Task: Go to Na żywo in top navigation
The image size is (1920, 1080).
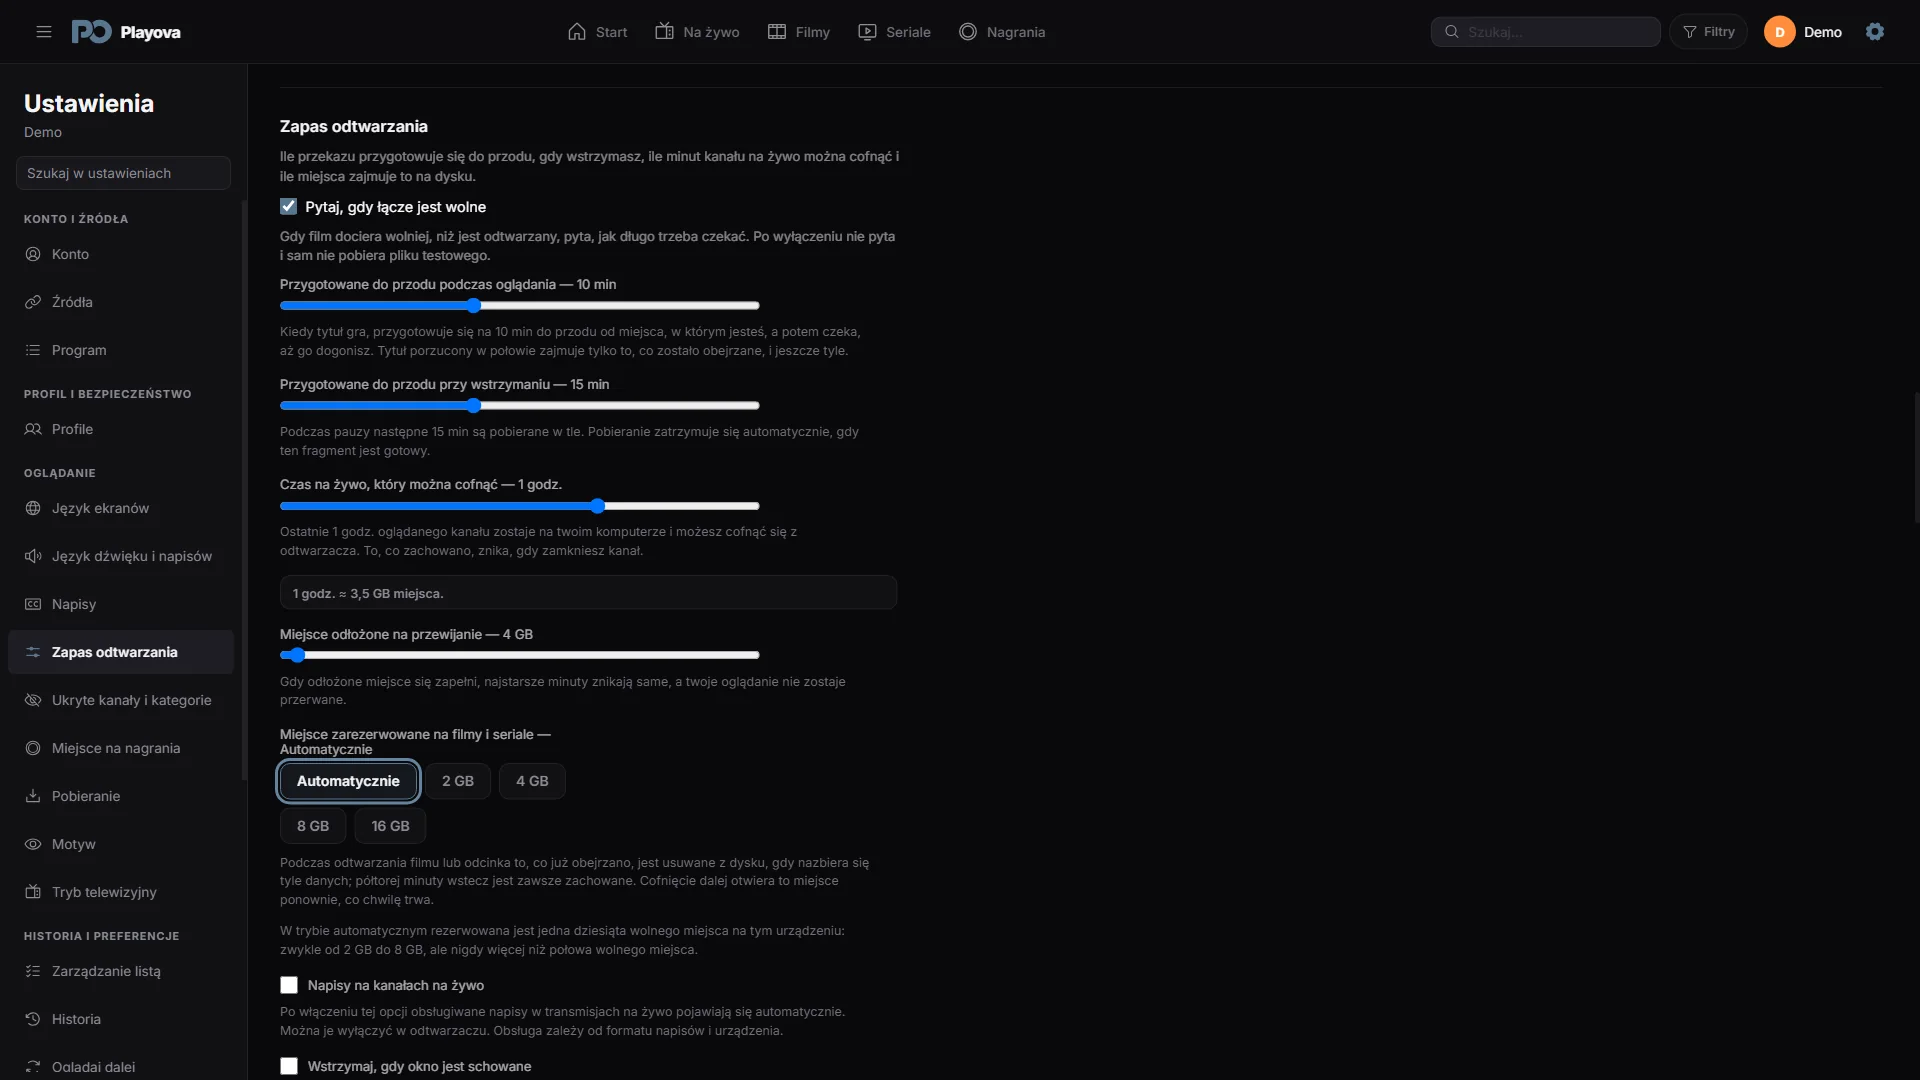Action: click(697, 32)
